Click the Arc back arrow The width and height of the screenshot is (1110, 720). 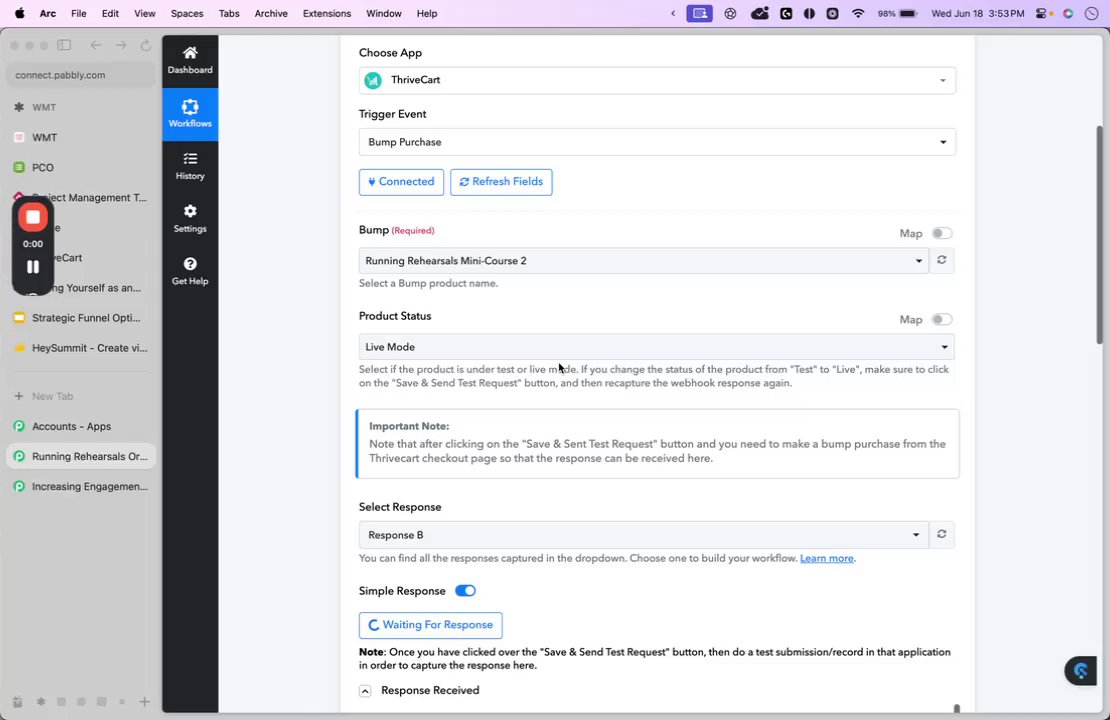click(x=96, y=45)
